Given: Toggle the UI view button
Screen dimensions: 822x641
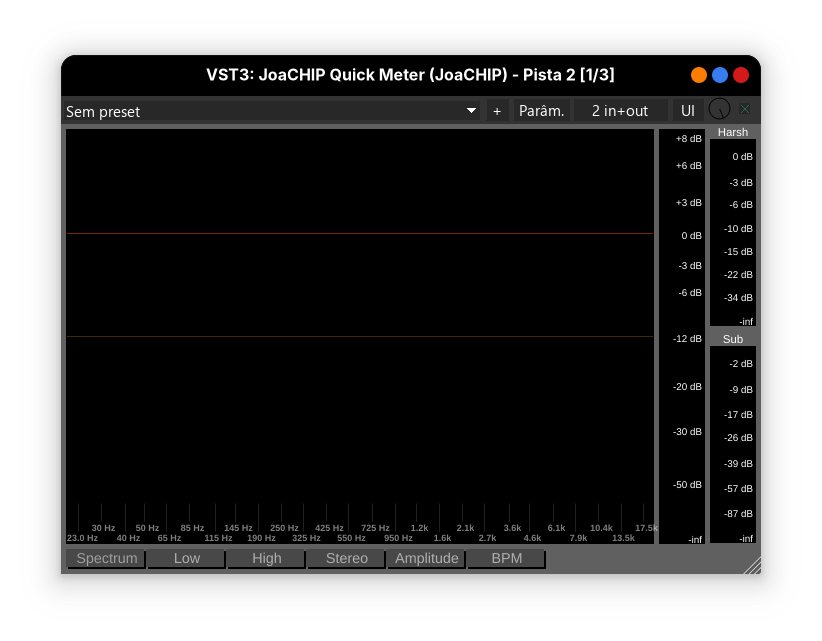Looking at the screenshot, I should click(x=688, y=111).
